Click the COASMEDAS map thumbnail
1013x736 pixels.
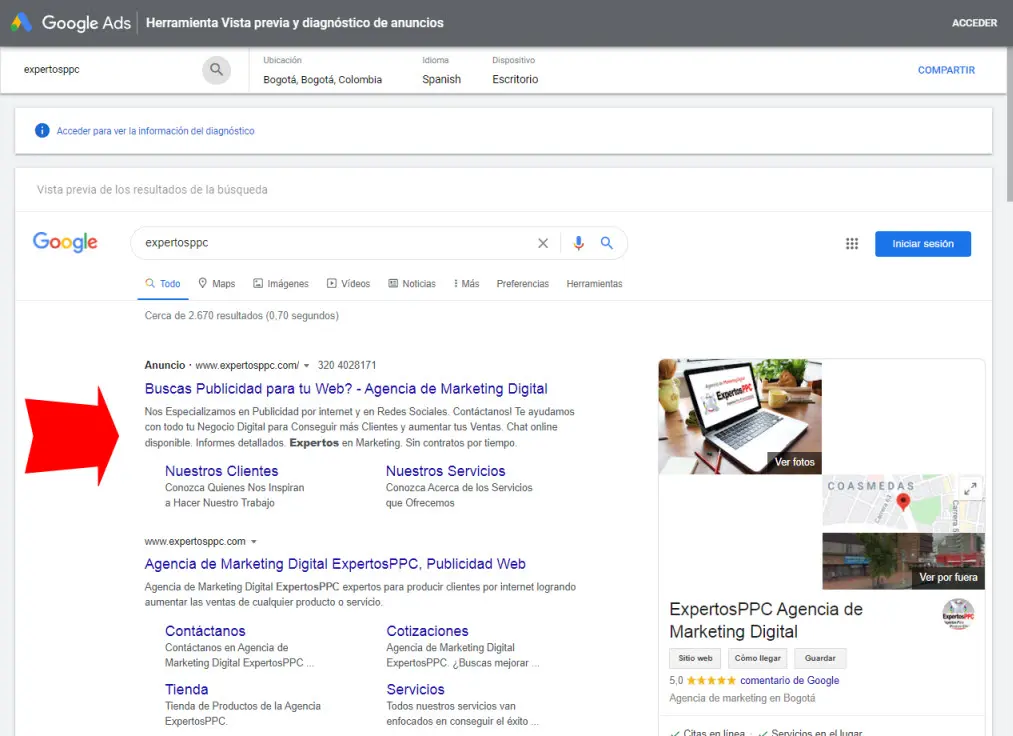903,503
